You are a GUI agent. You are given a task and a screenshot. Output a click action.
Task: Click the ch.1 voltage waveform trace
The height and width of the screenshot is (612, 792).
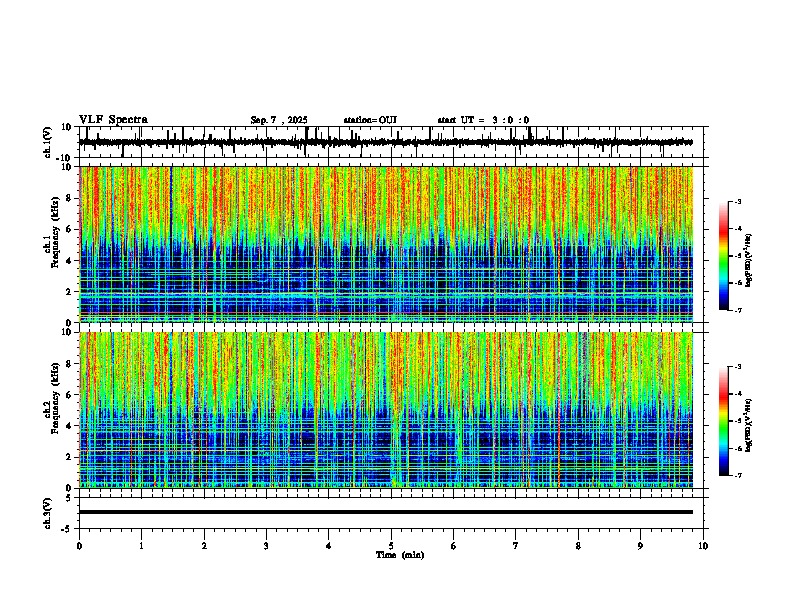(x=386, y=142)
